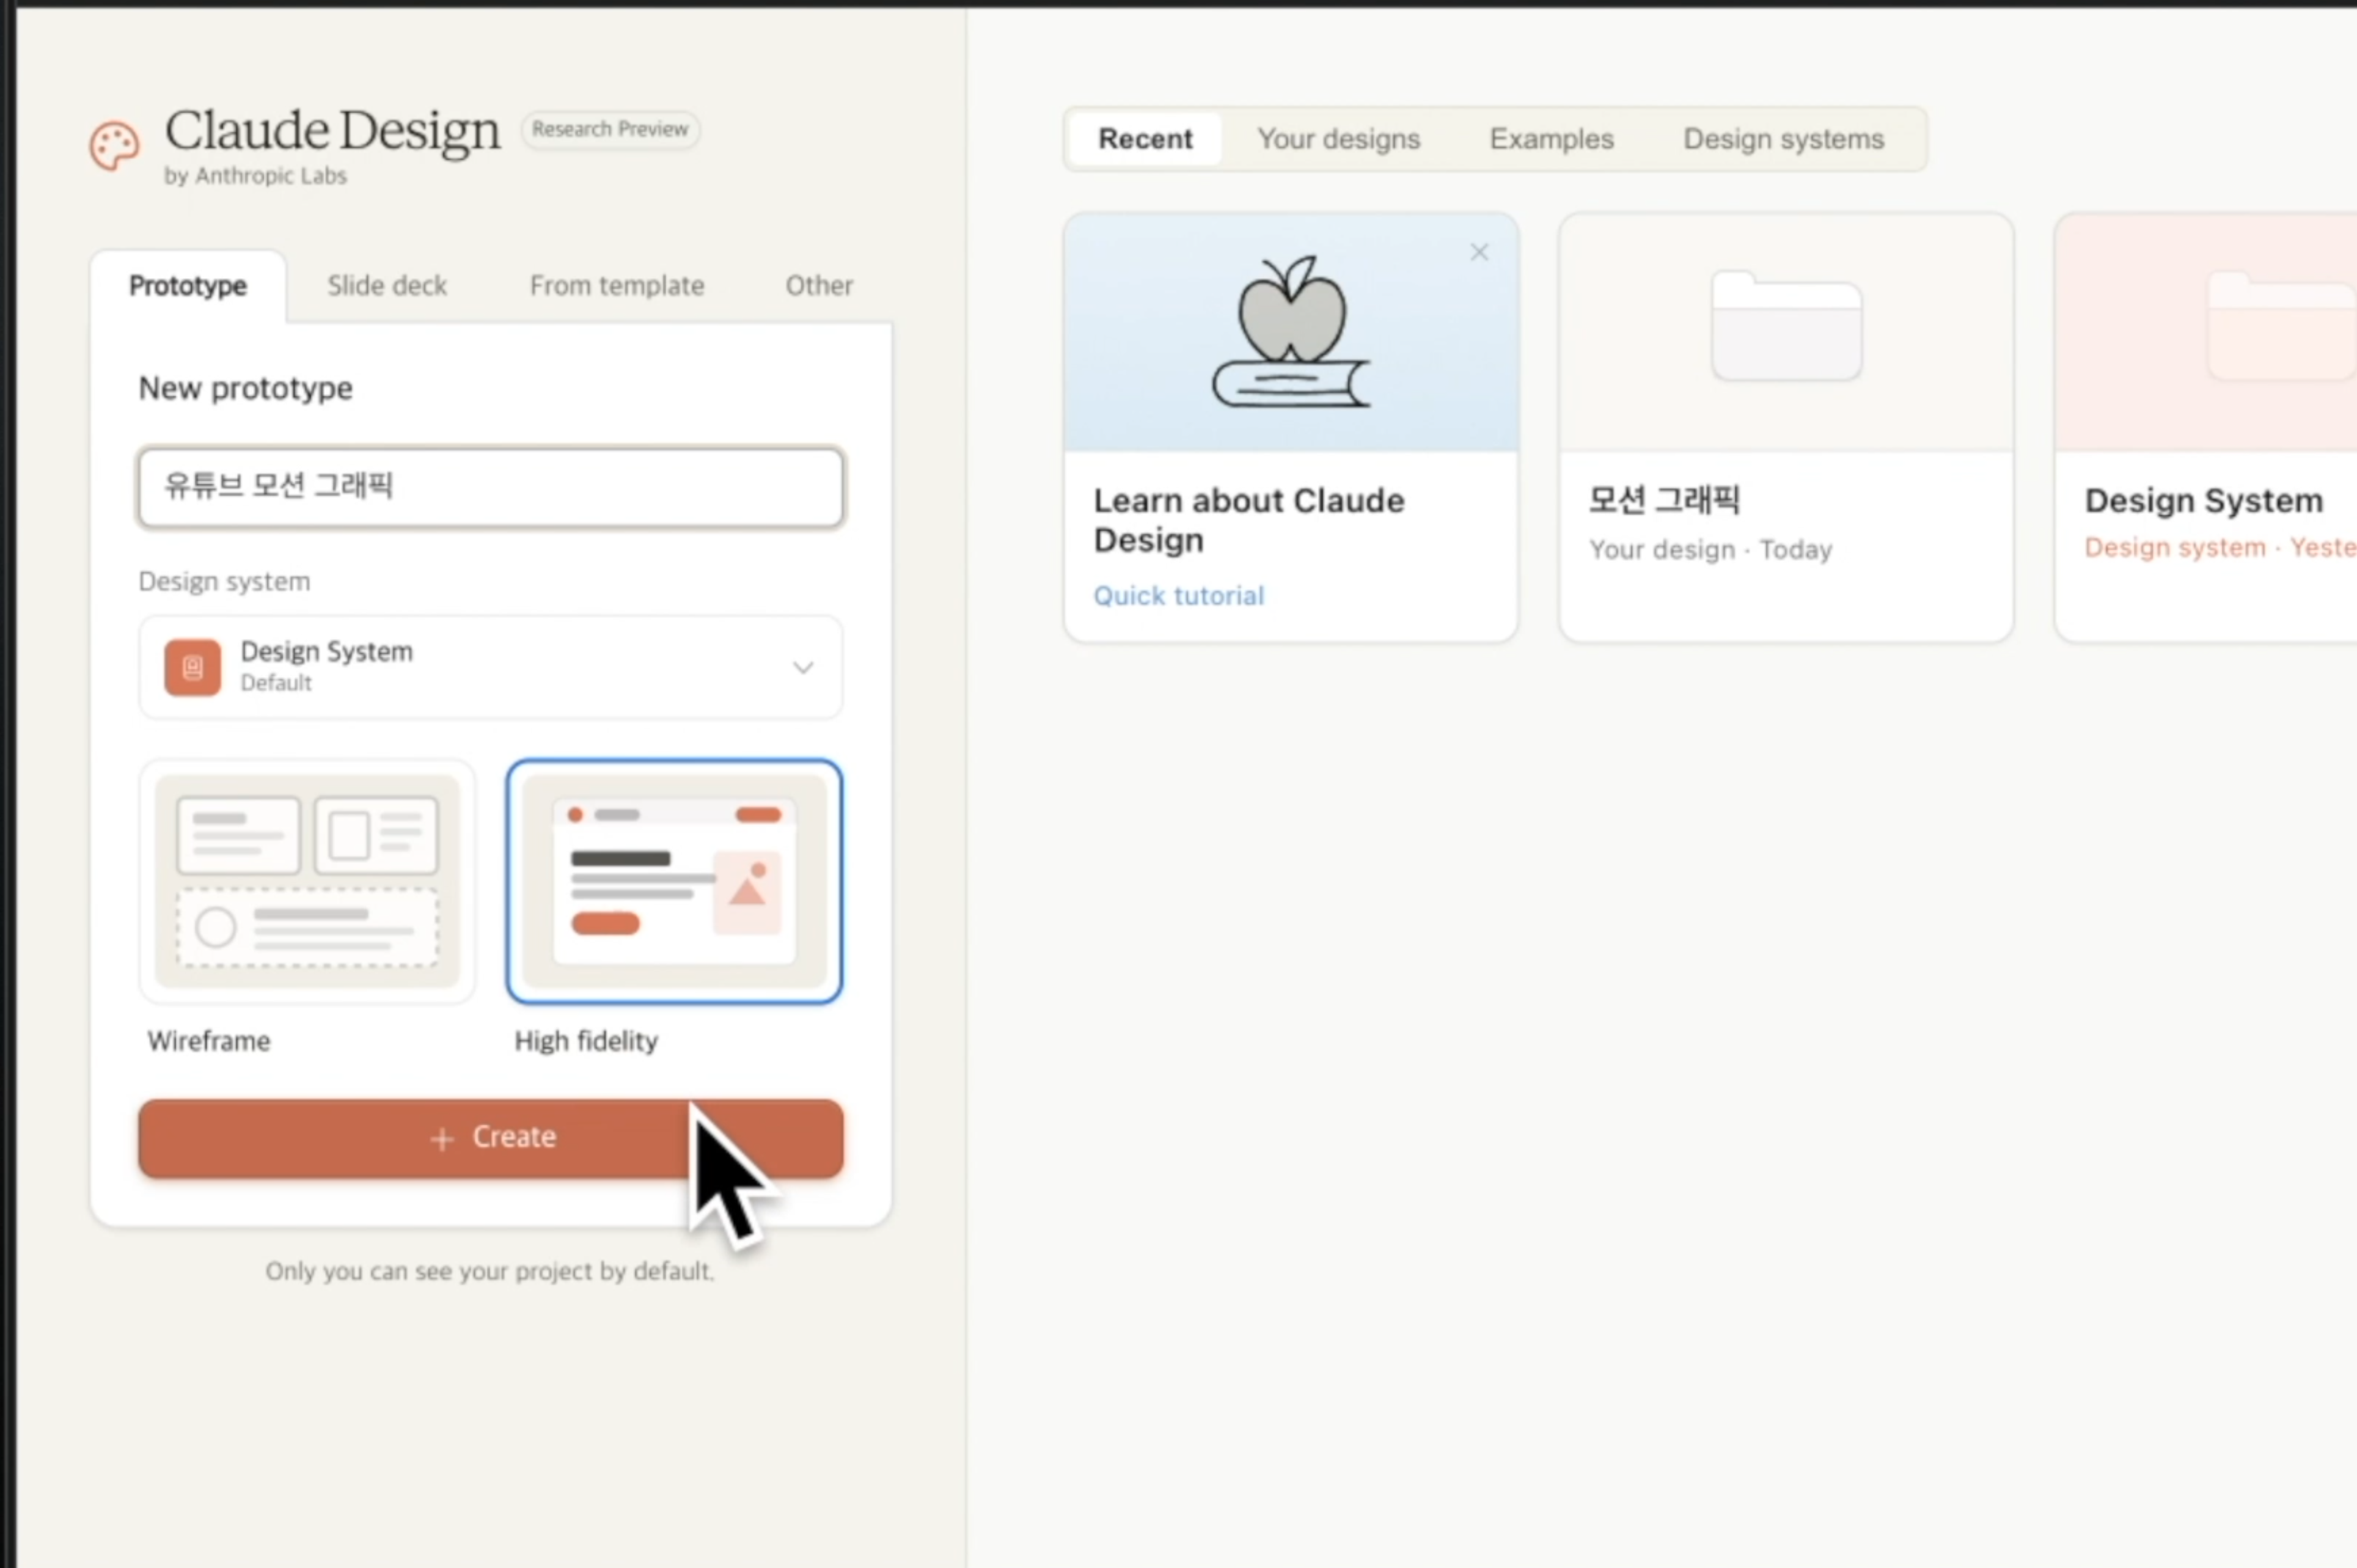This screenshot has width=2357, height=1568.
Task: Switch to the Prototype tab
Action: point(188,286)
